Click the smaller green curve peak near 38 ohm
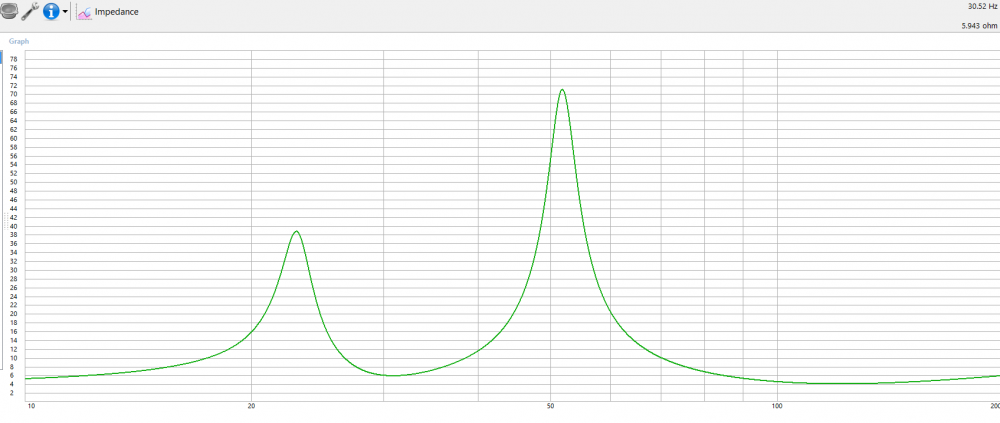The width and height of the screenshot is (1000, 423). [296, 232]
